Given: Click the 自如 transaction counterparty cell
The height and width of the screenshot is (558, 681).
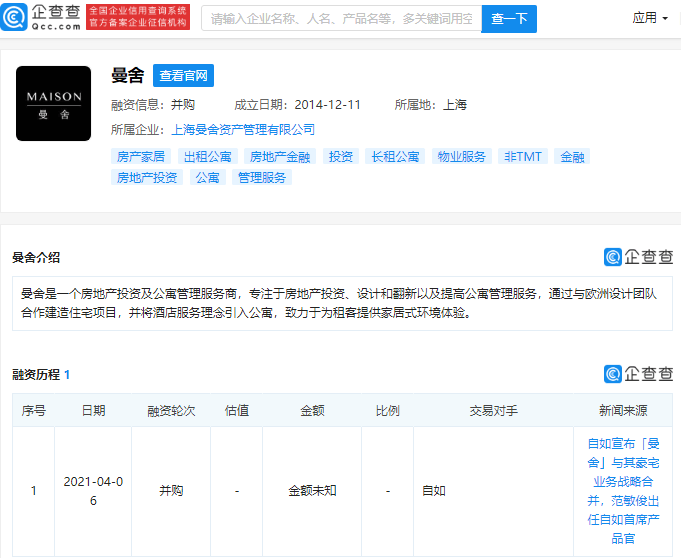Looking at the screenshot, I should pyautogui.click(x=434, y=491).
